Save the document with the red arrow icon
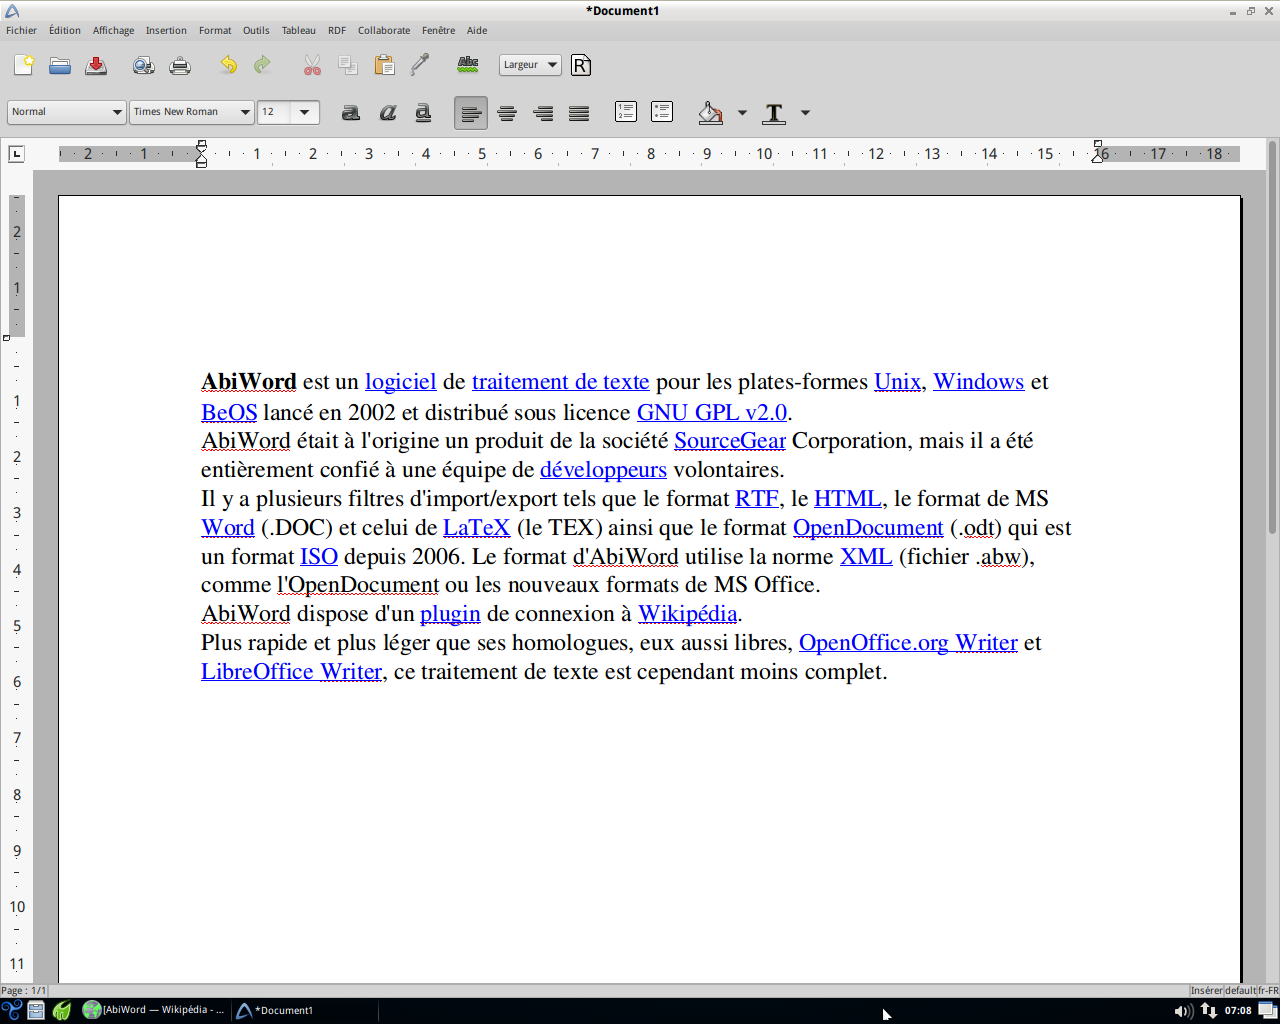This screenshot has height=1024, width=1280. pyautogui.click(x=96, y=65)
